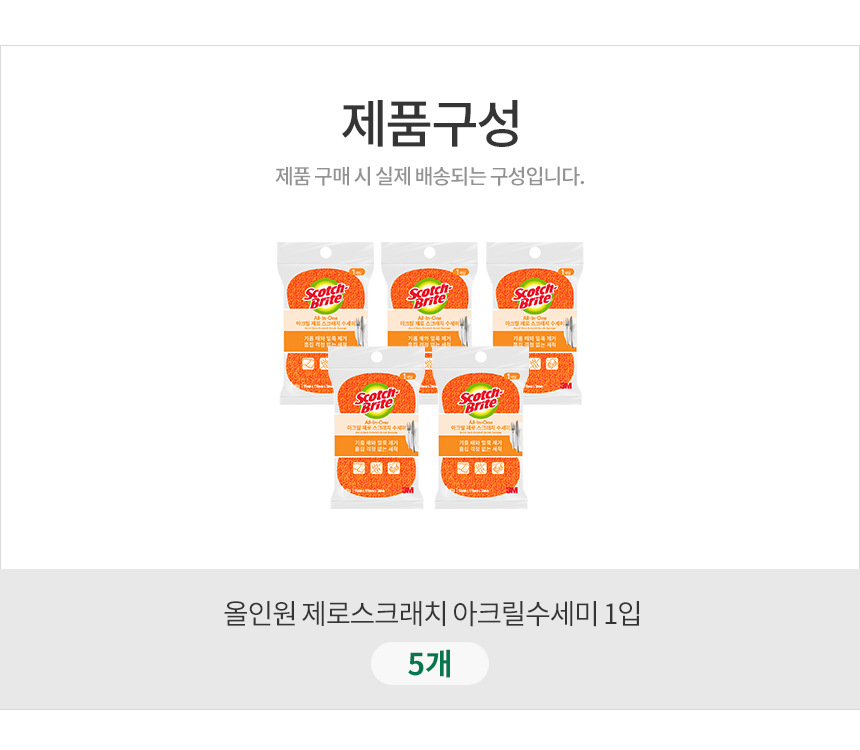Image resolution: width=860 pixels, height=750 pixels.
Task: Click the subtitle about actual shipped composition
Action: click(x=430, y=177)
